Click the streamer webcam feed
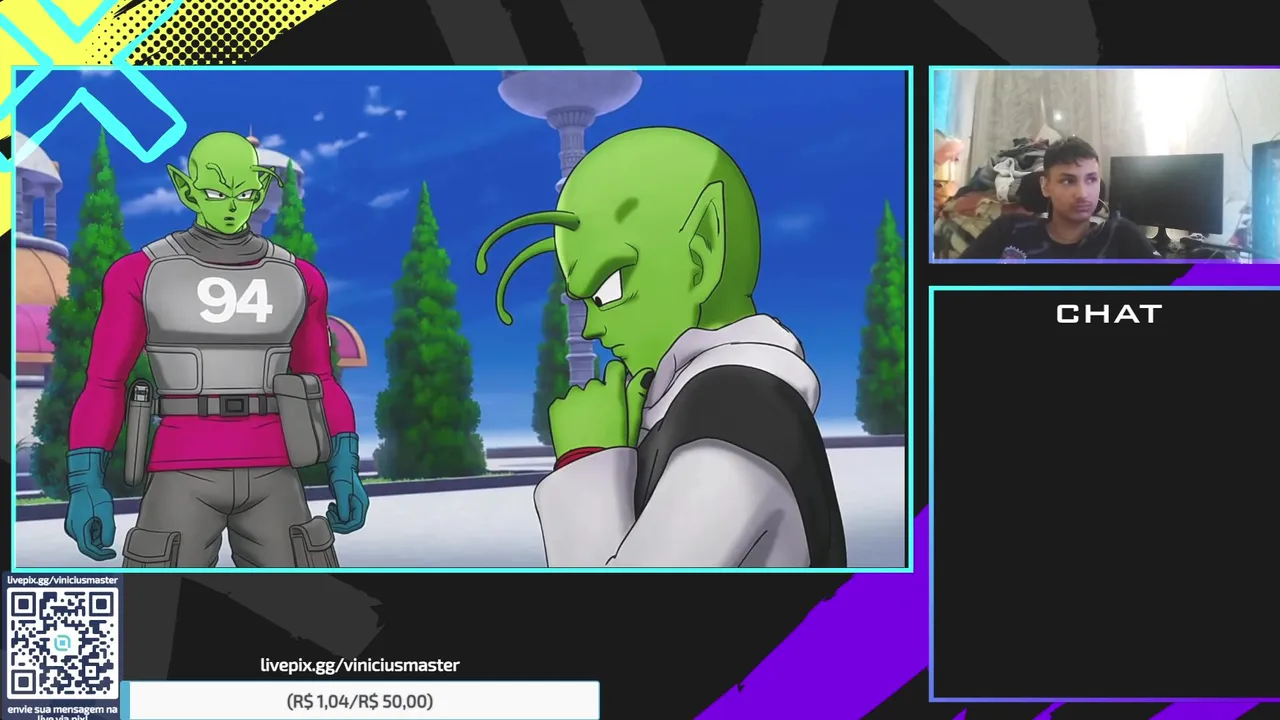 coord(1106,165)
